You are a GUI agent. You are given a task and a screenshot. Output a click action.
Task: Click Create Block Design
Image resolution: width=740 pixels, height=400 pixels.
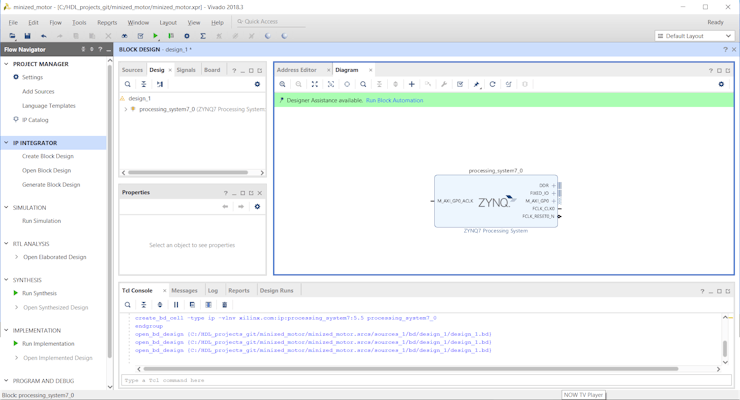(x=48, y=156)
